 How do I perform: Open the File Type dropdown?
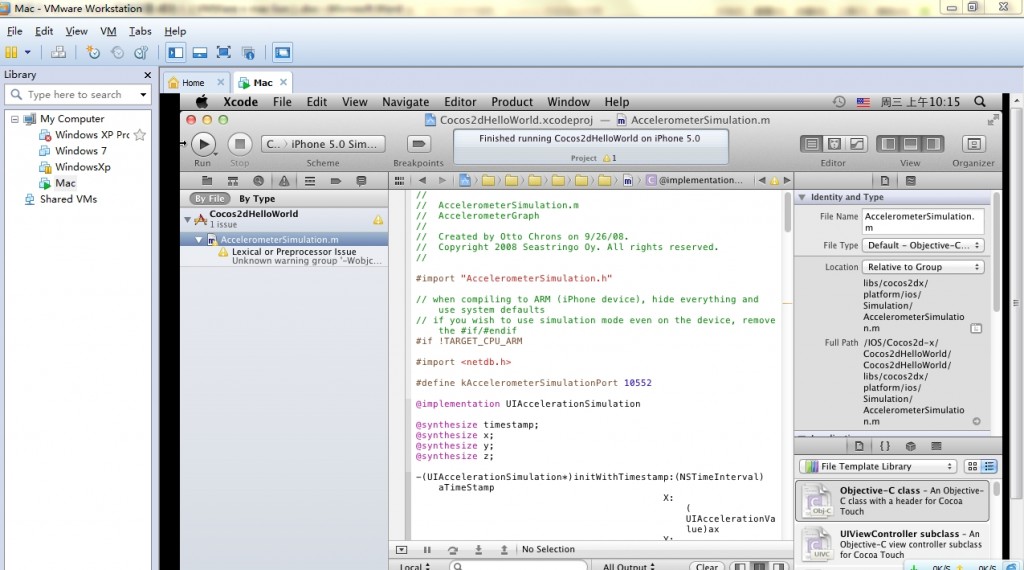tap(923, 245)
